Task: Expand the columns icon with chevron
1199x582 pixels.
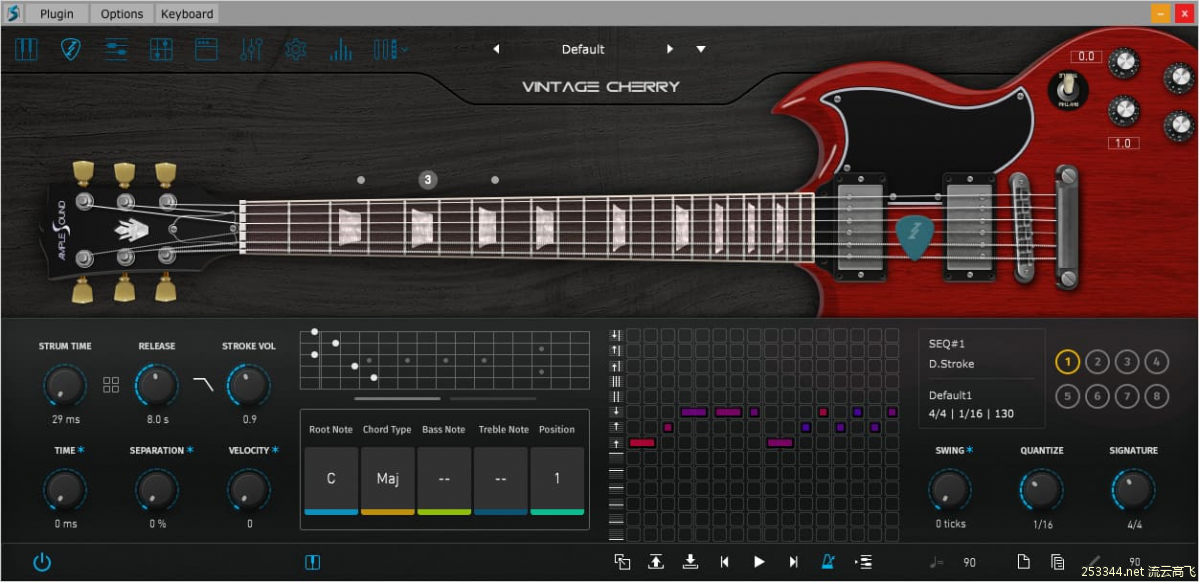Action: 390,50
